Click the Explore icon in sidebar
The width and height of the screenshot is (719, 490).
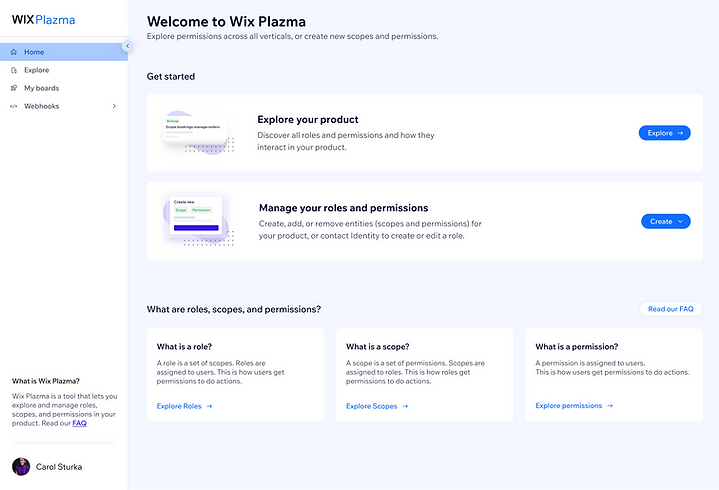[14, 70]
